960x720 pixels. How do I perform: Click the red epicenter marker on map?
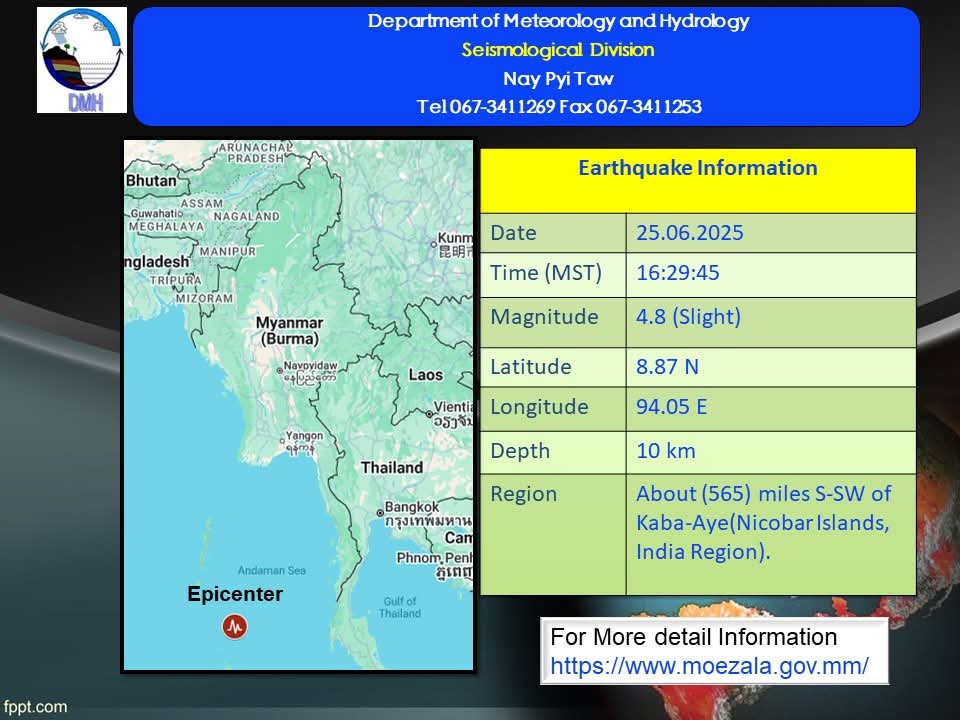pyautogui.click(x=235, y=627)
